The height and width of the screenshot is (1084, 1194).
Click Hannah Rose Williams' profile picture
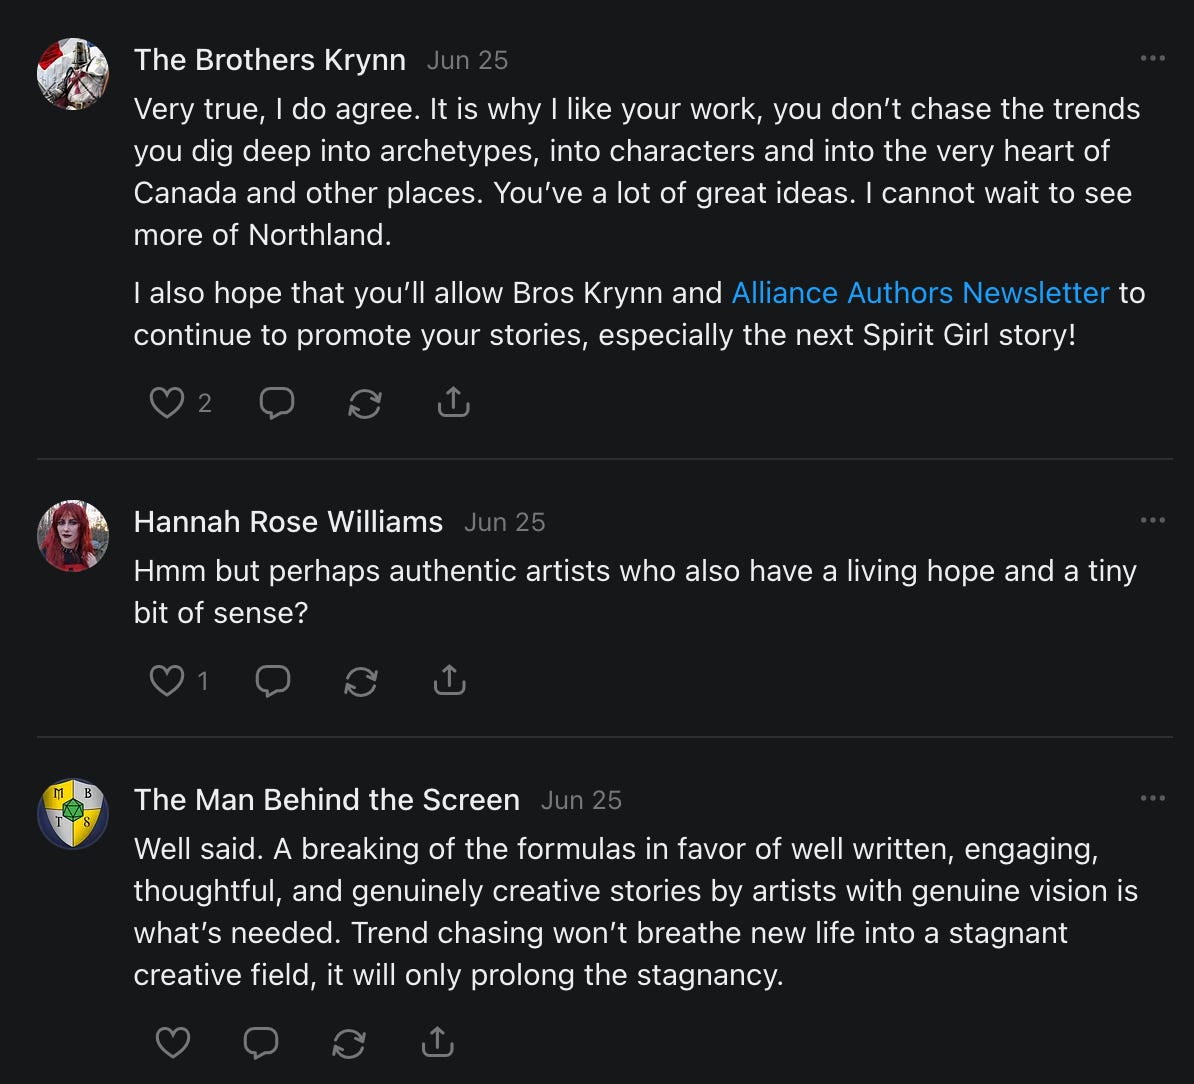pos(73,535)
